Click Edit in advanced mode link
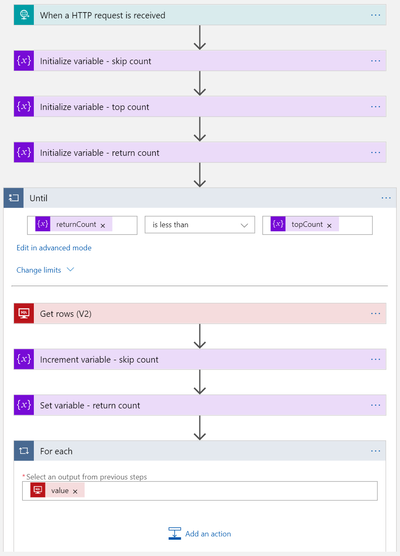The height and width of the screenshot is (556, 400). (x=54, y=248)
